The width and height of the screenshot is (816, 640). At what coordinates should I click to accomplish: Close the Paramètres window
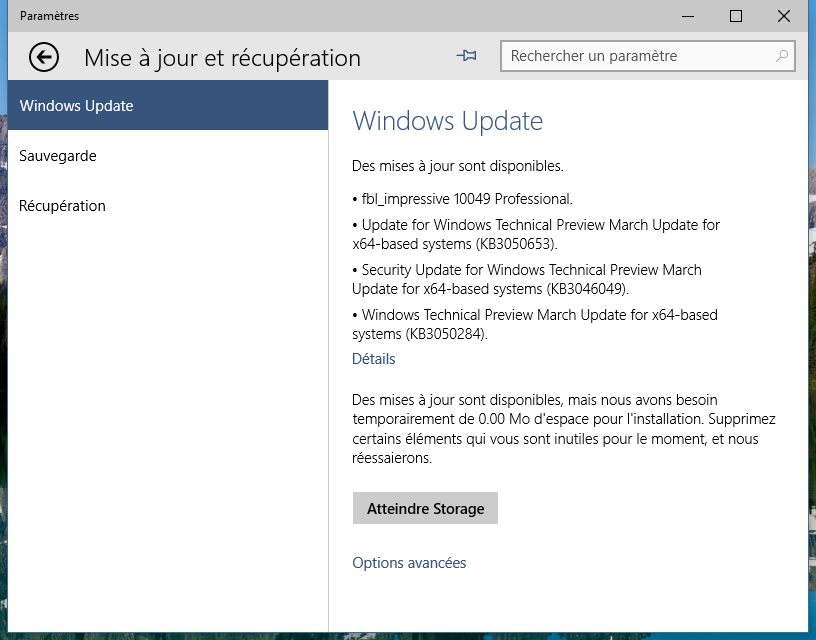(784, 16)
